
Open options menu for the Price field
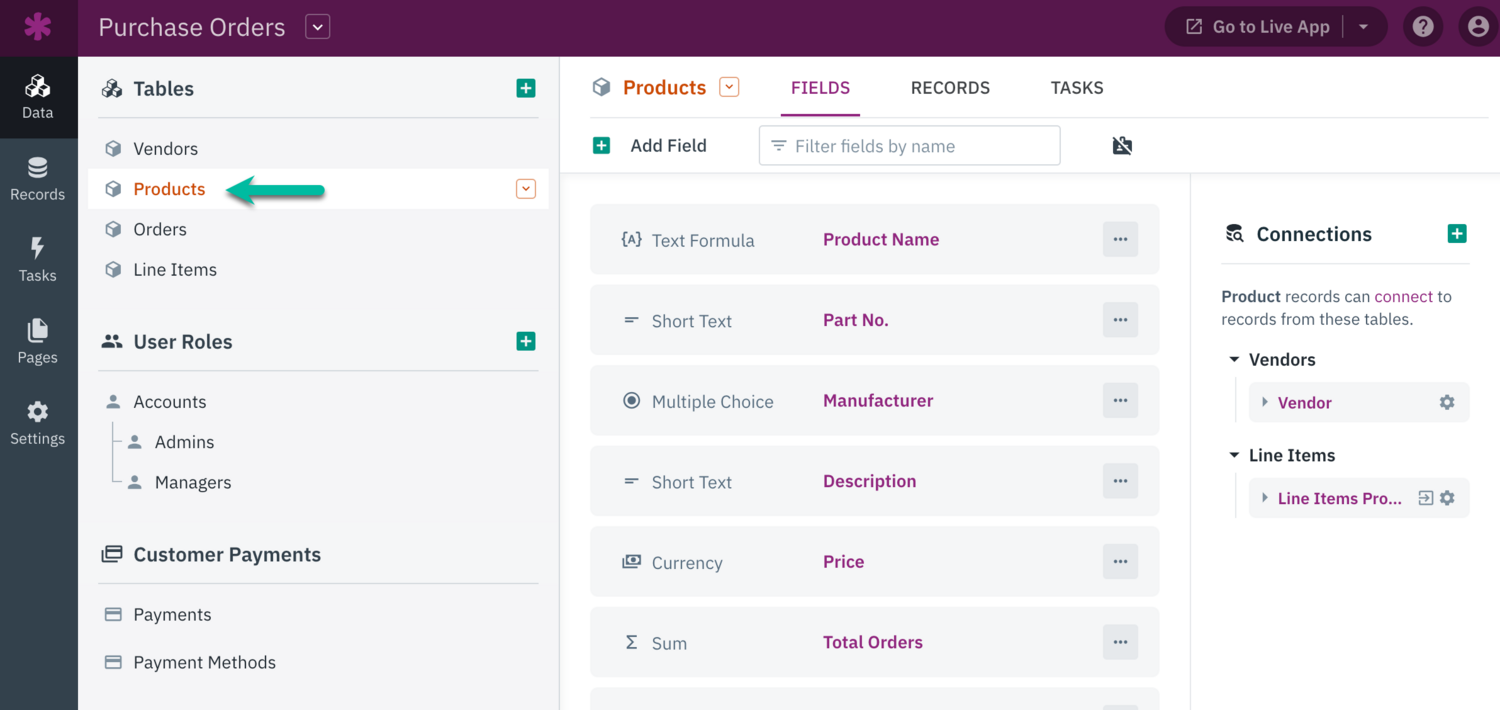tap(1120, 561)
